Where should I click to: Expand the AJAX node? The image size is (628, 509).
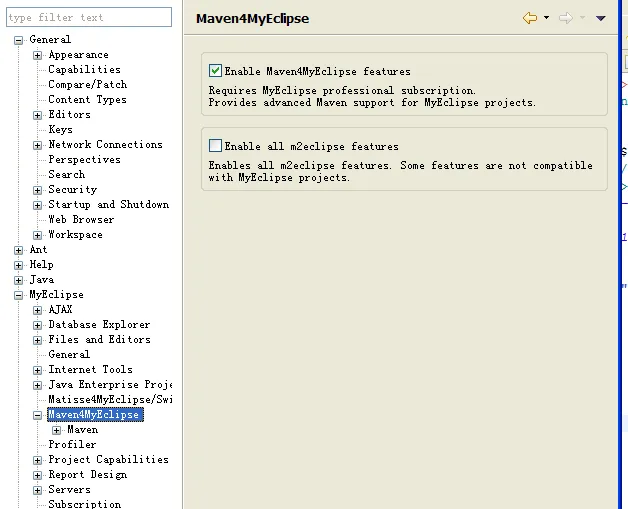click(x=37, y=310)
